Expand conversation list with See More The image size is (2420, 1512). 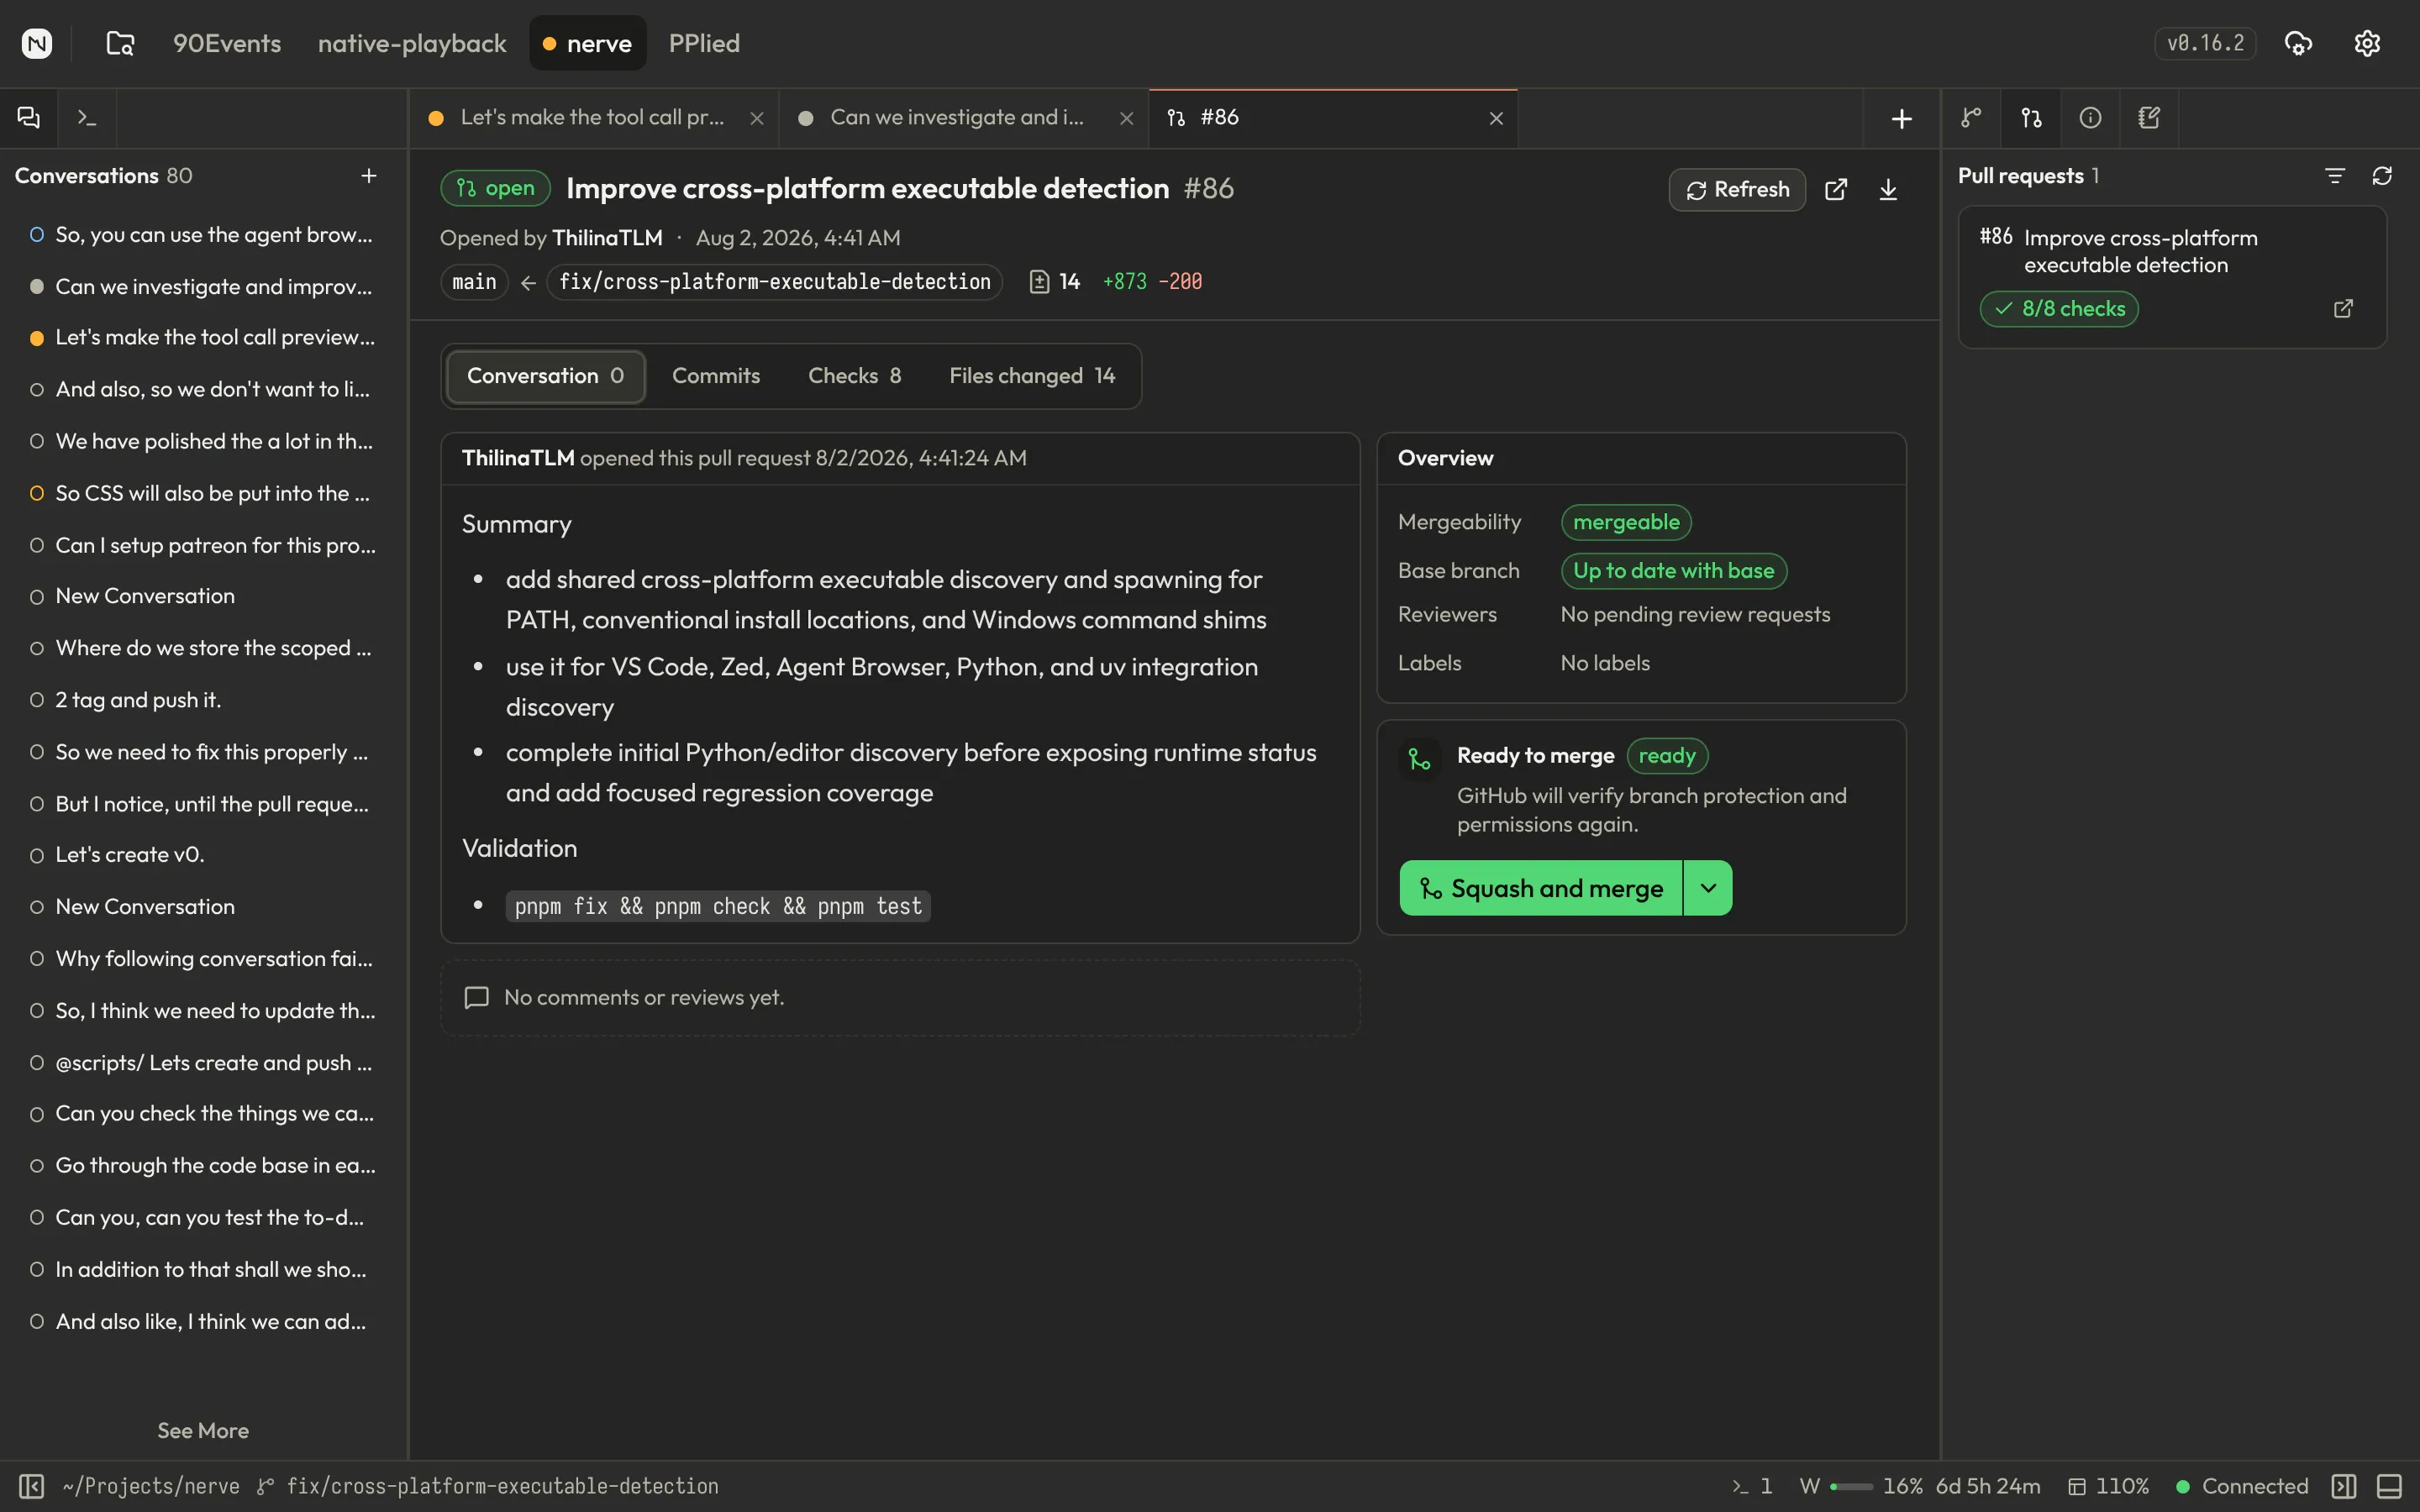203,1431
